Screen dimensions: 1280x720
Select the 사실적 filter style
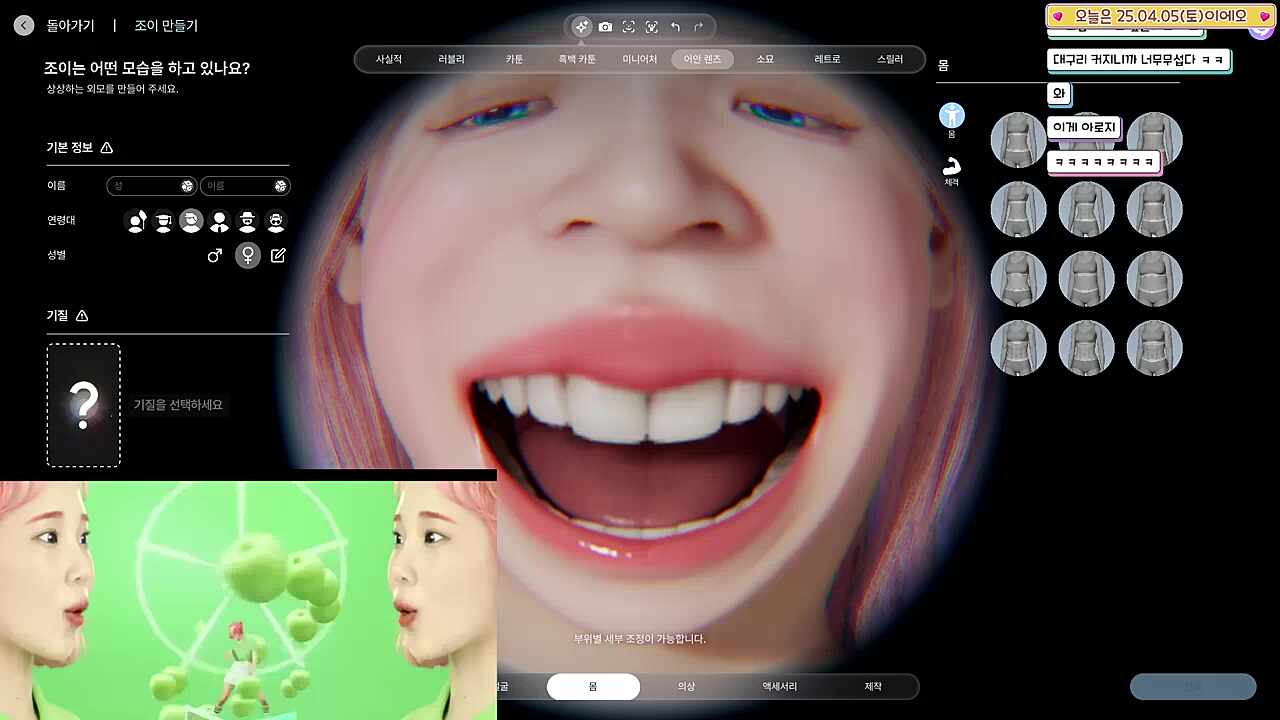click(389, 59)
